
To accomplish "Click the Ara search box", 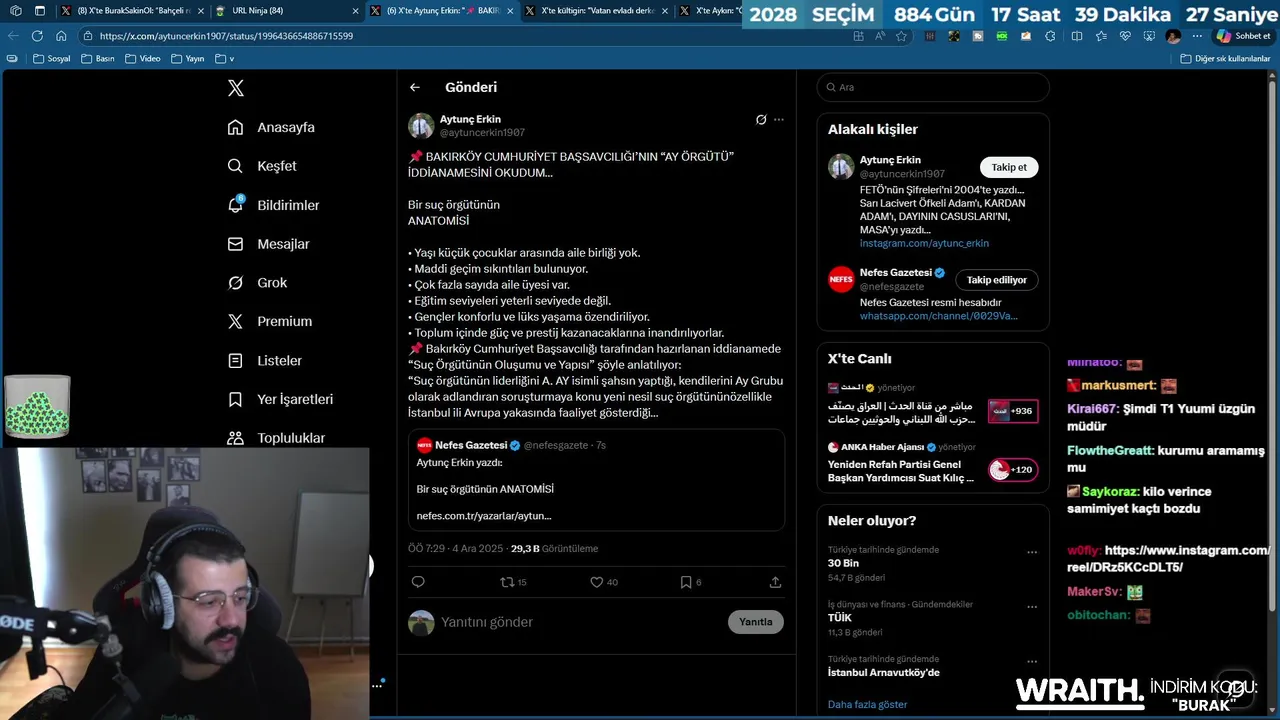I will (933, 87).
